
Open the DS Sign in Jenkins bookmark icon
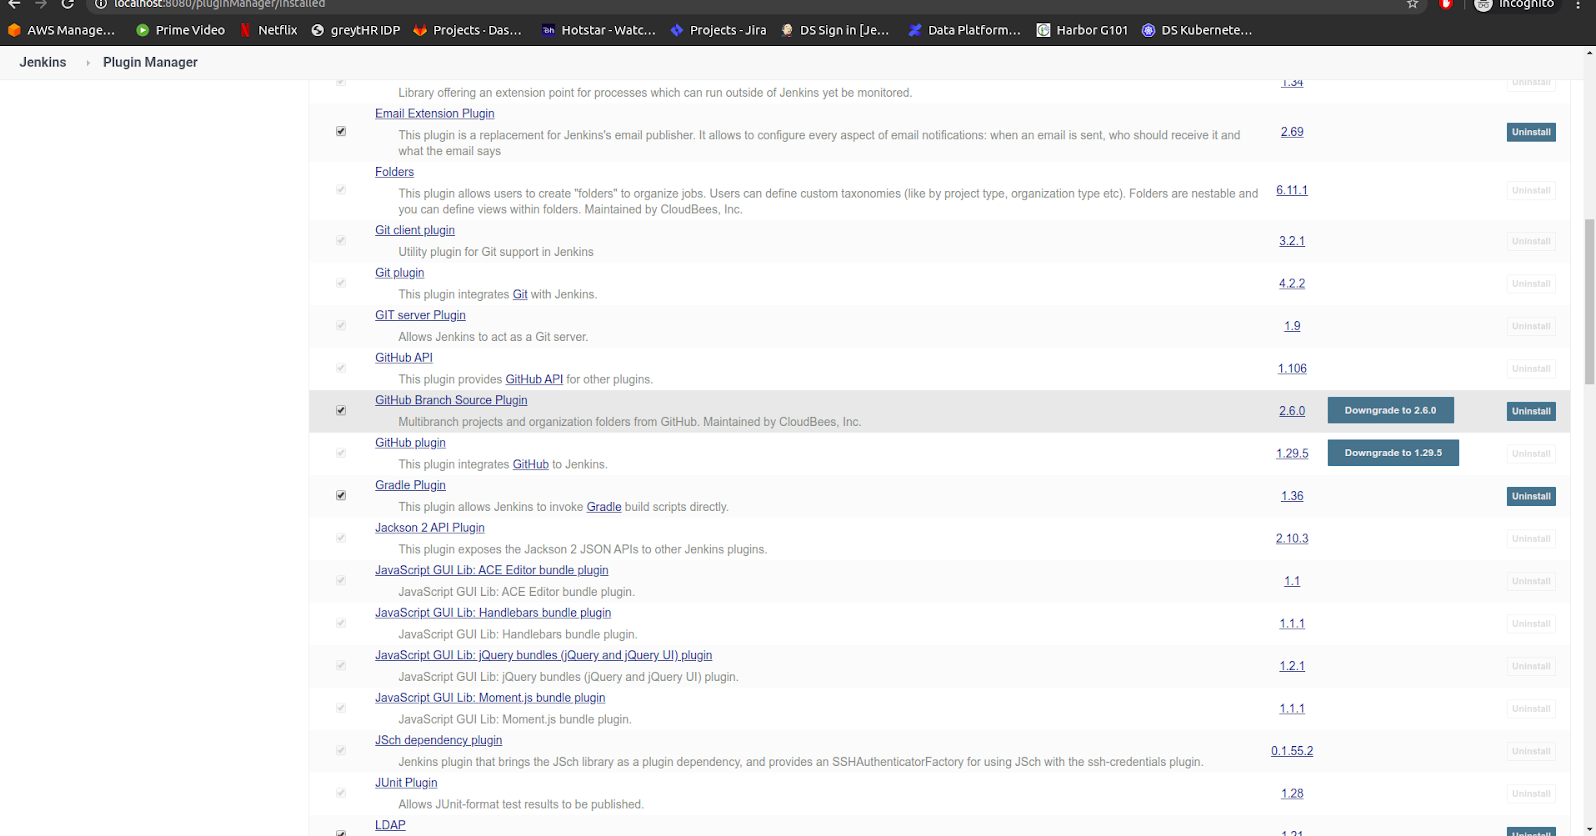(787, 30)
